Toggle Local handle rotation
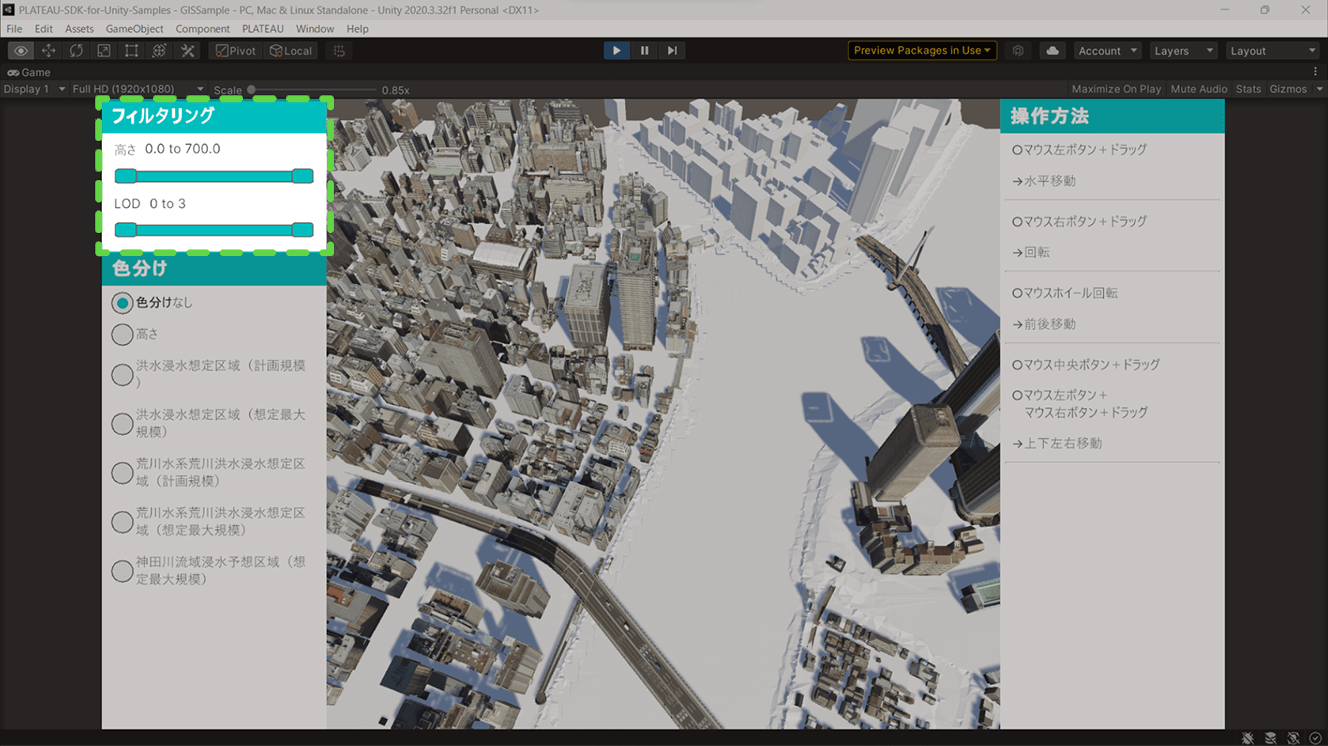This screenshot has width=1328, height=746. click(x=291, y=51)
